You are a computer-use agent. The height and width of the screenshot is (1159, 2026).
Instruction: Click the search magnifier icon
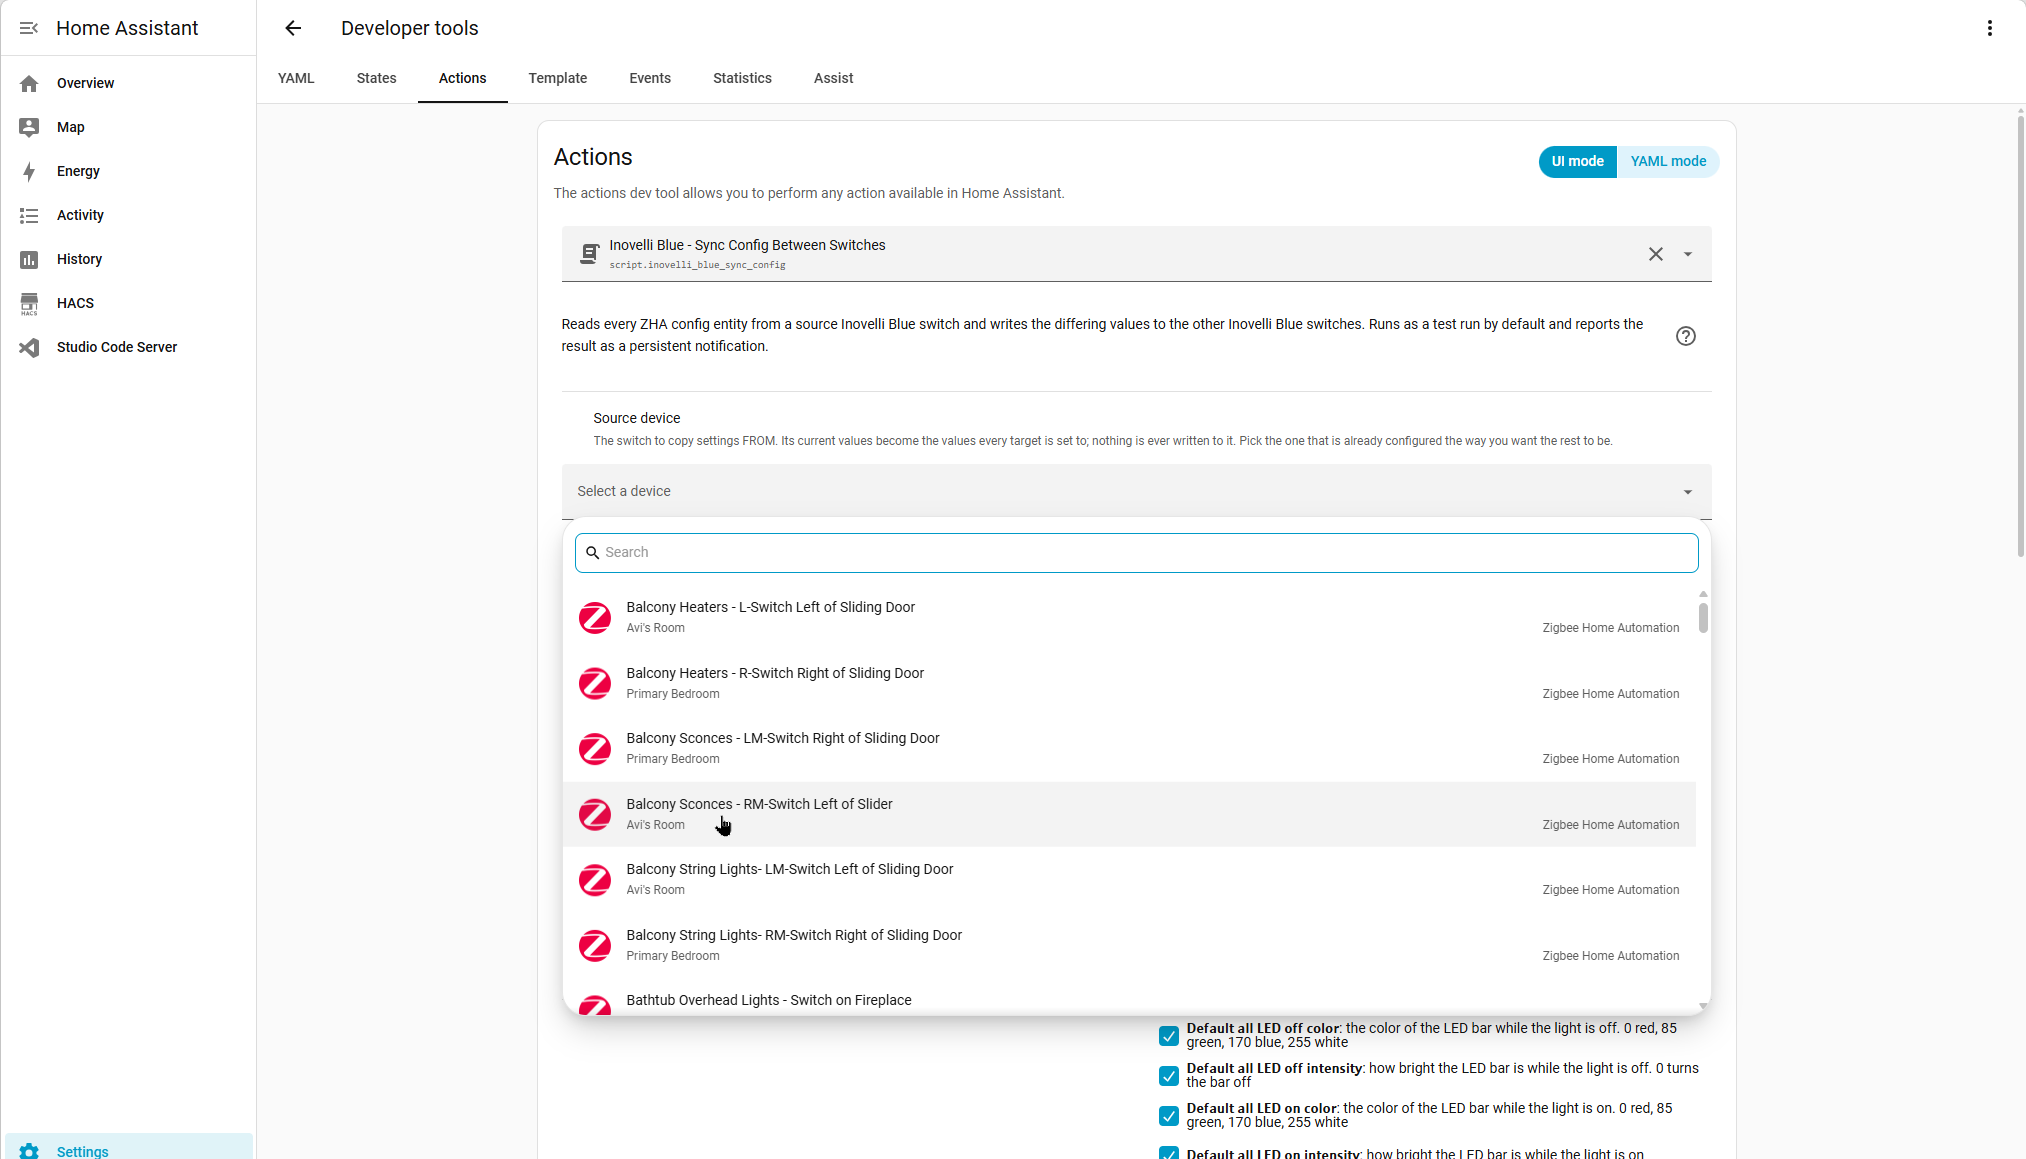tap(592, 553)
